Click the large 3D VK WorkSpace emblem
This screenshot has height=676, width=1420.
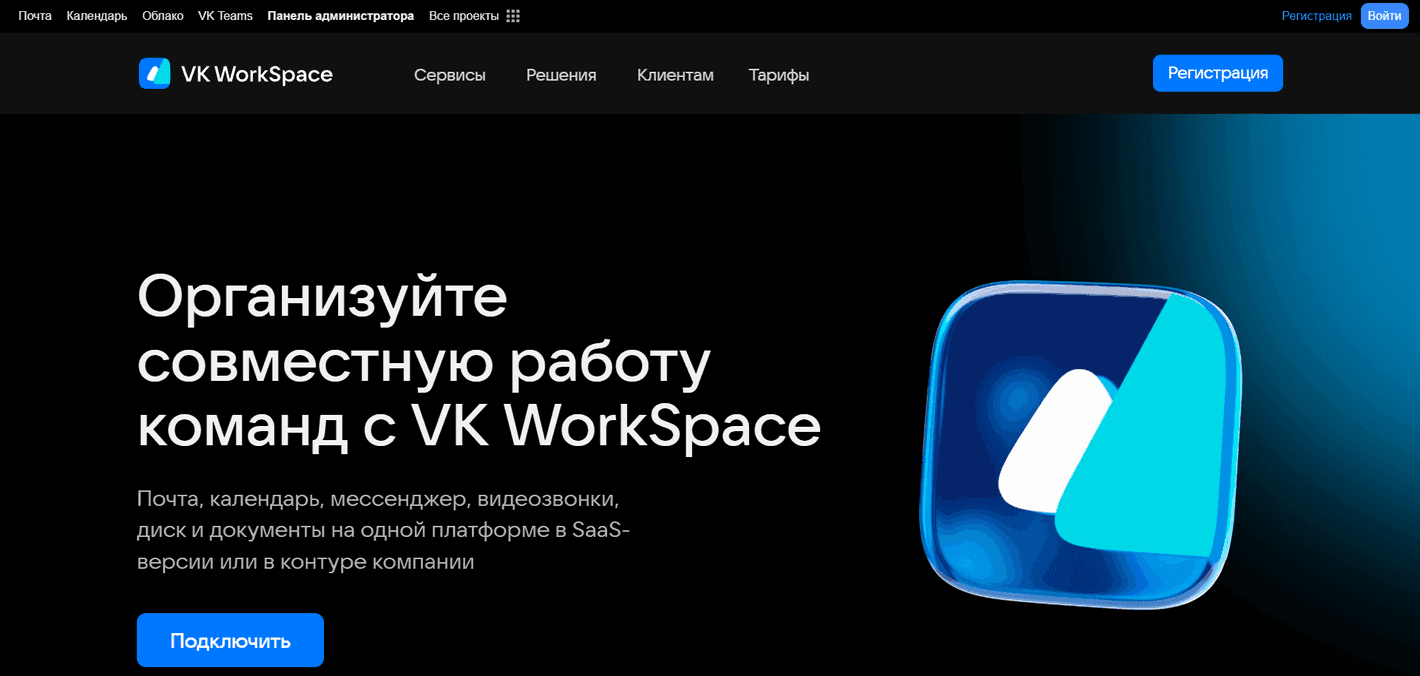pos(1080,446)
